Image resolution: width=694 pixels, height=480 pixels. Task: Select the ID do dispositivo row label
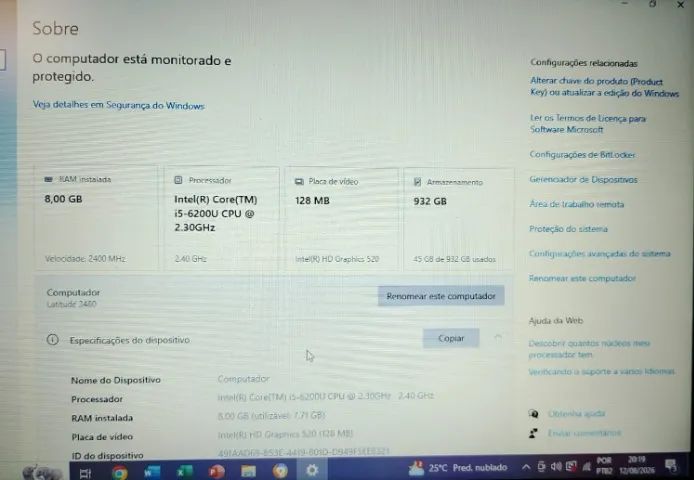(107, 455)
